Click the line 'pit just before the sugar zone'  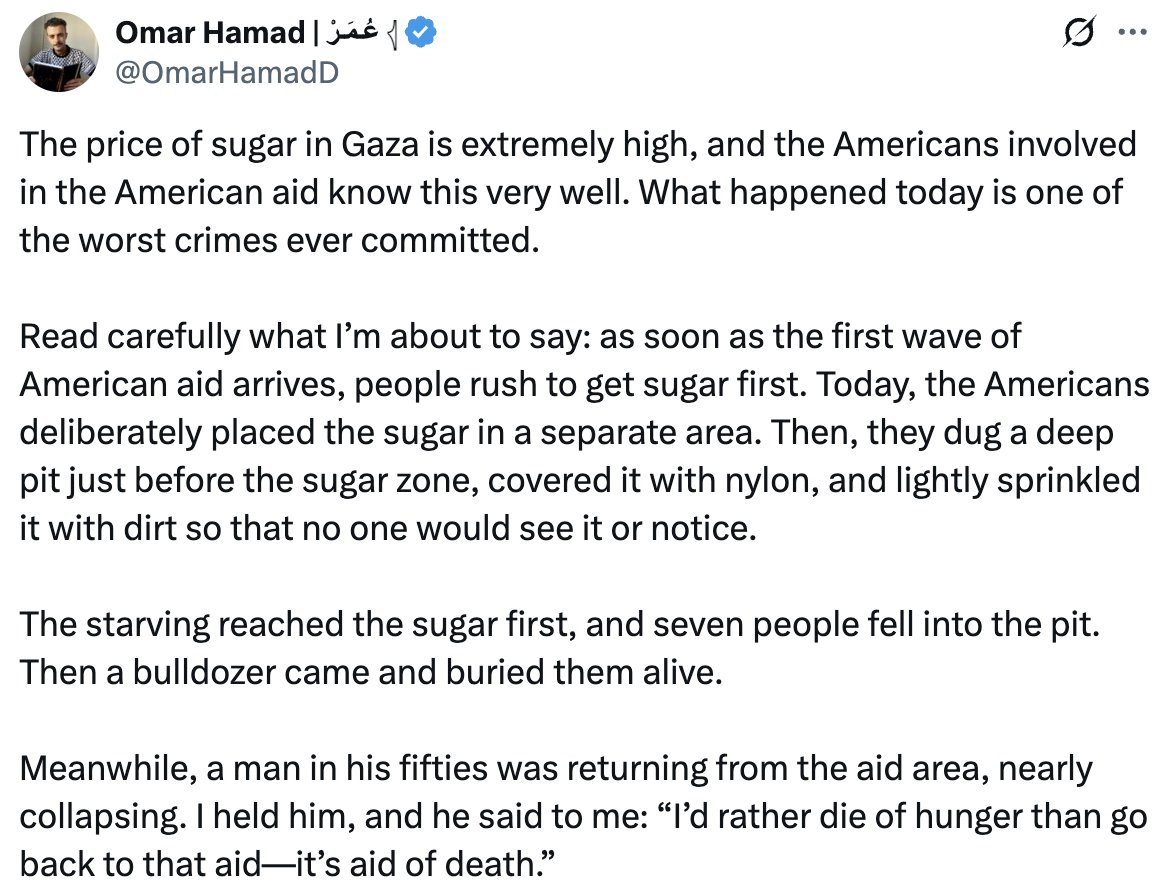(580, 481)
